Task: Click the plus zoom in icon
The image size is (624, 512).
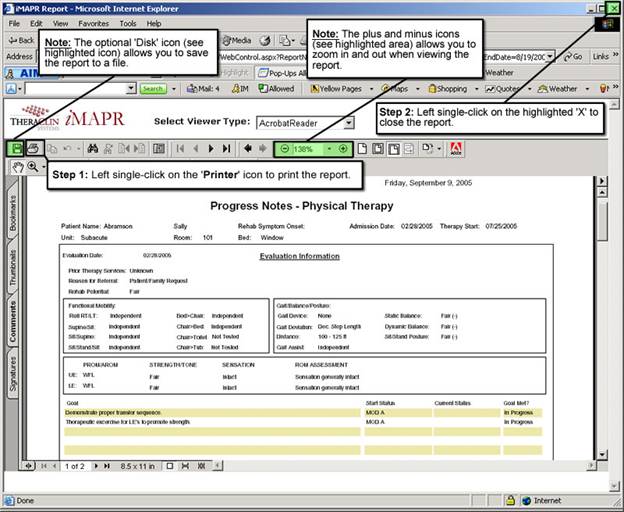Action: pyautogui.click(x=343, y=148)
